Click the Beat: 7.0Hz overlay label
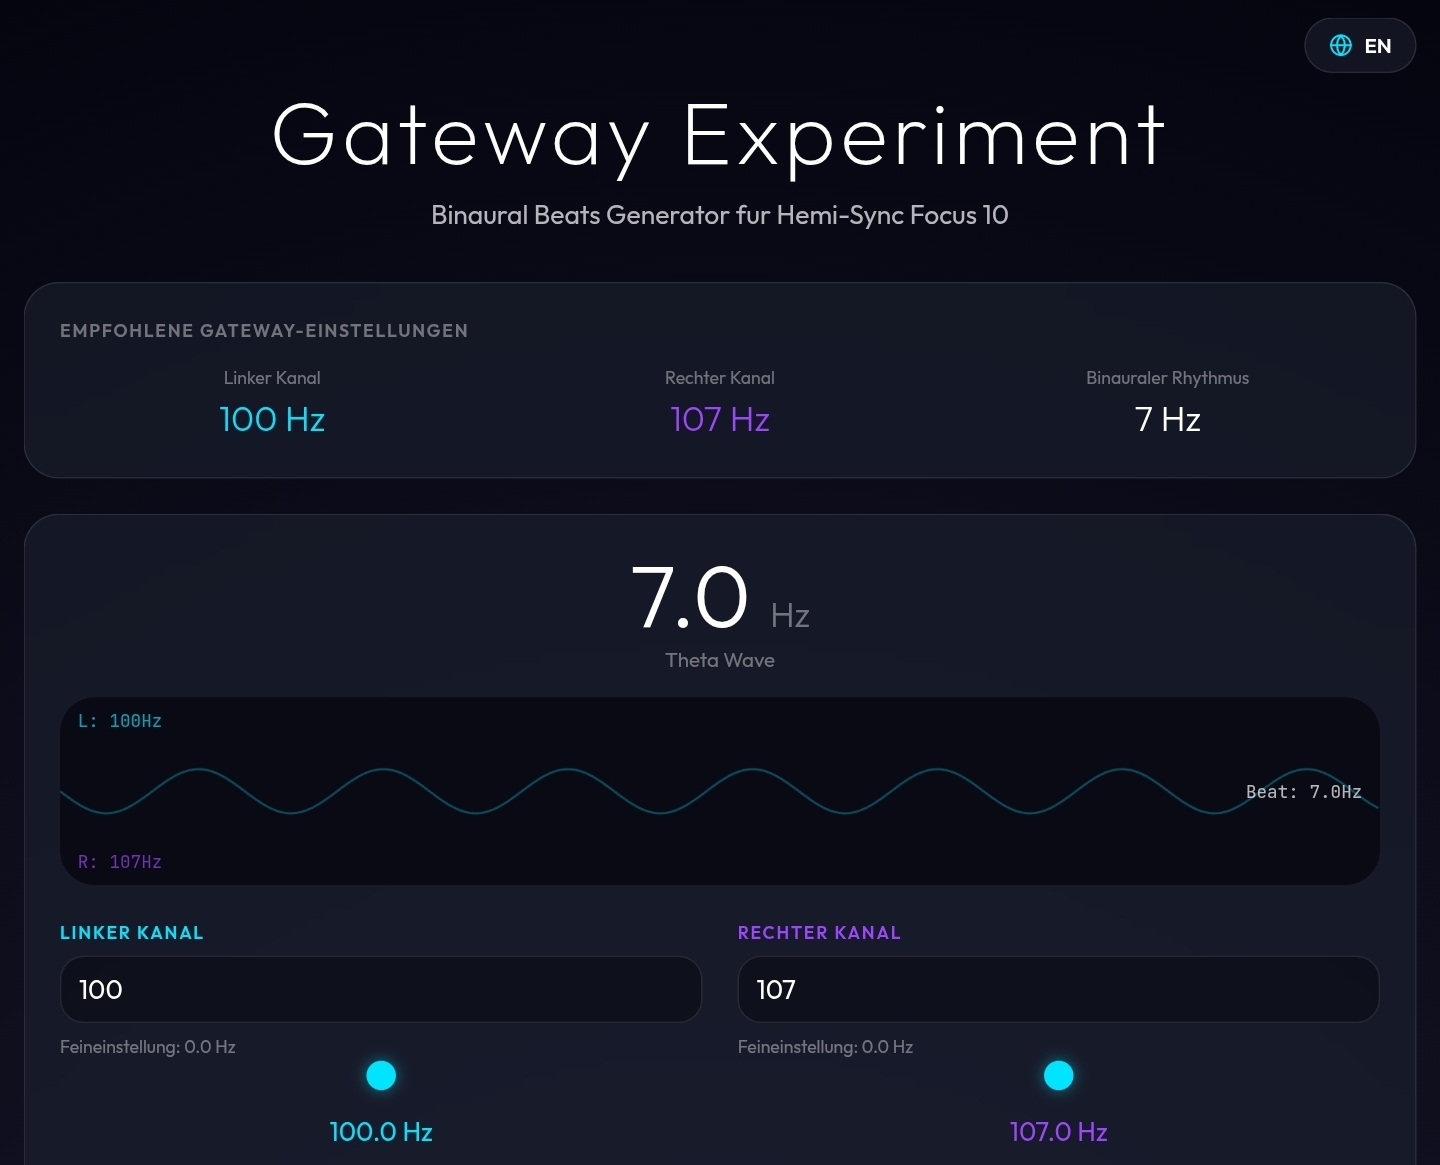 click(1303, 791)
